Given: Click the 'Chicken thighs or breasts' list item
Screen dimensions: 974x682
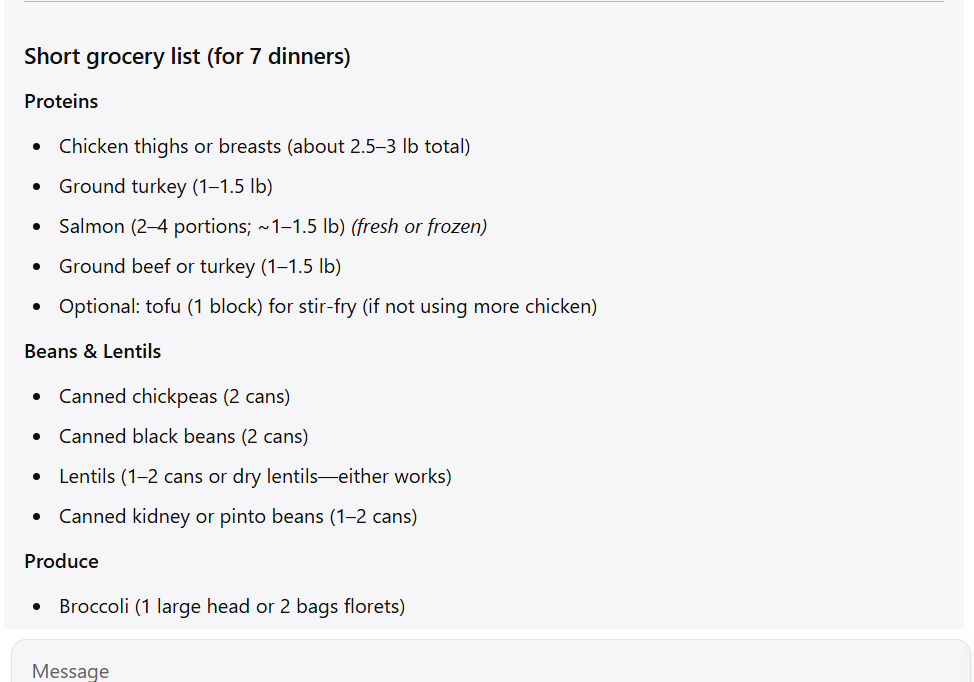Looking at the screenshot, I should tap(265, 147).
